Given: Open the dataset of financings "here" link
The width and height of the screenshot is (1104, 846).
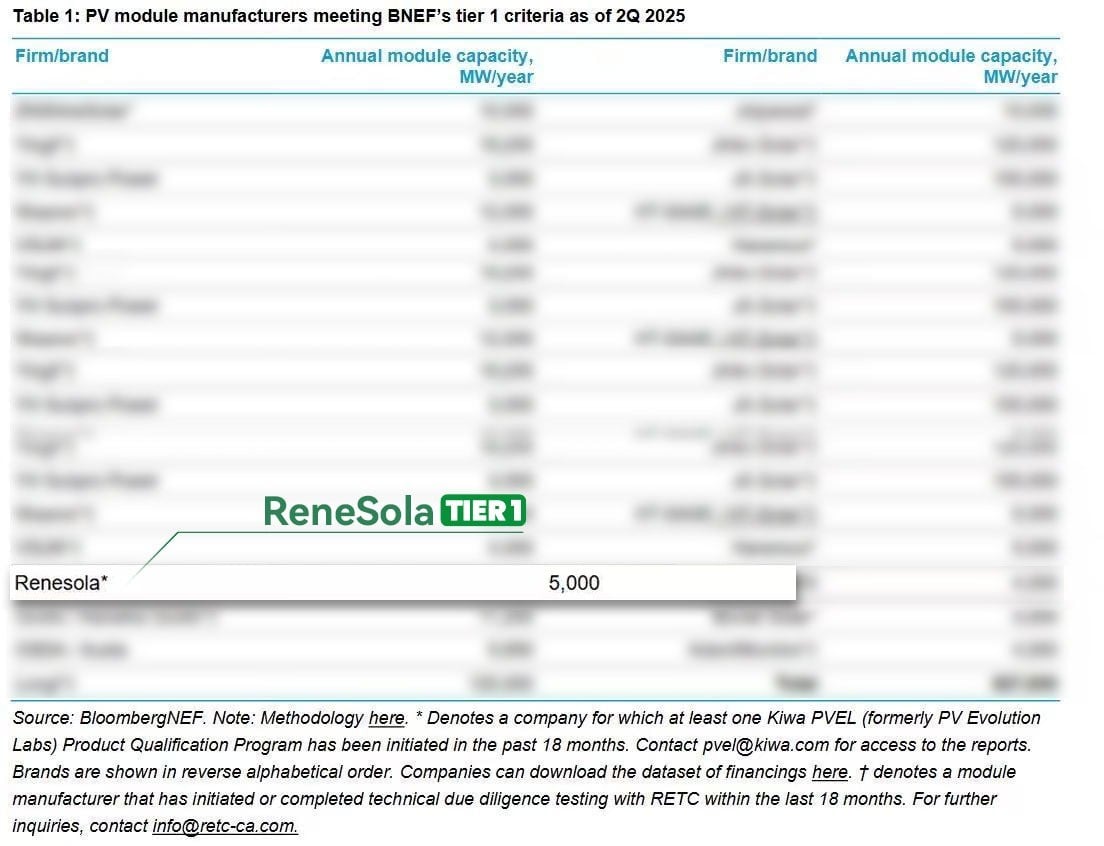Looking at the screenshot, I should tap(830, 772).
